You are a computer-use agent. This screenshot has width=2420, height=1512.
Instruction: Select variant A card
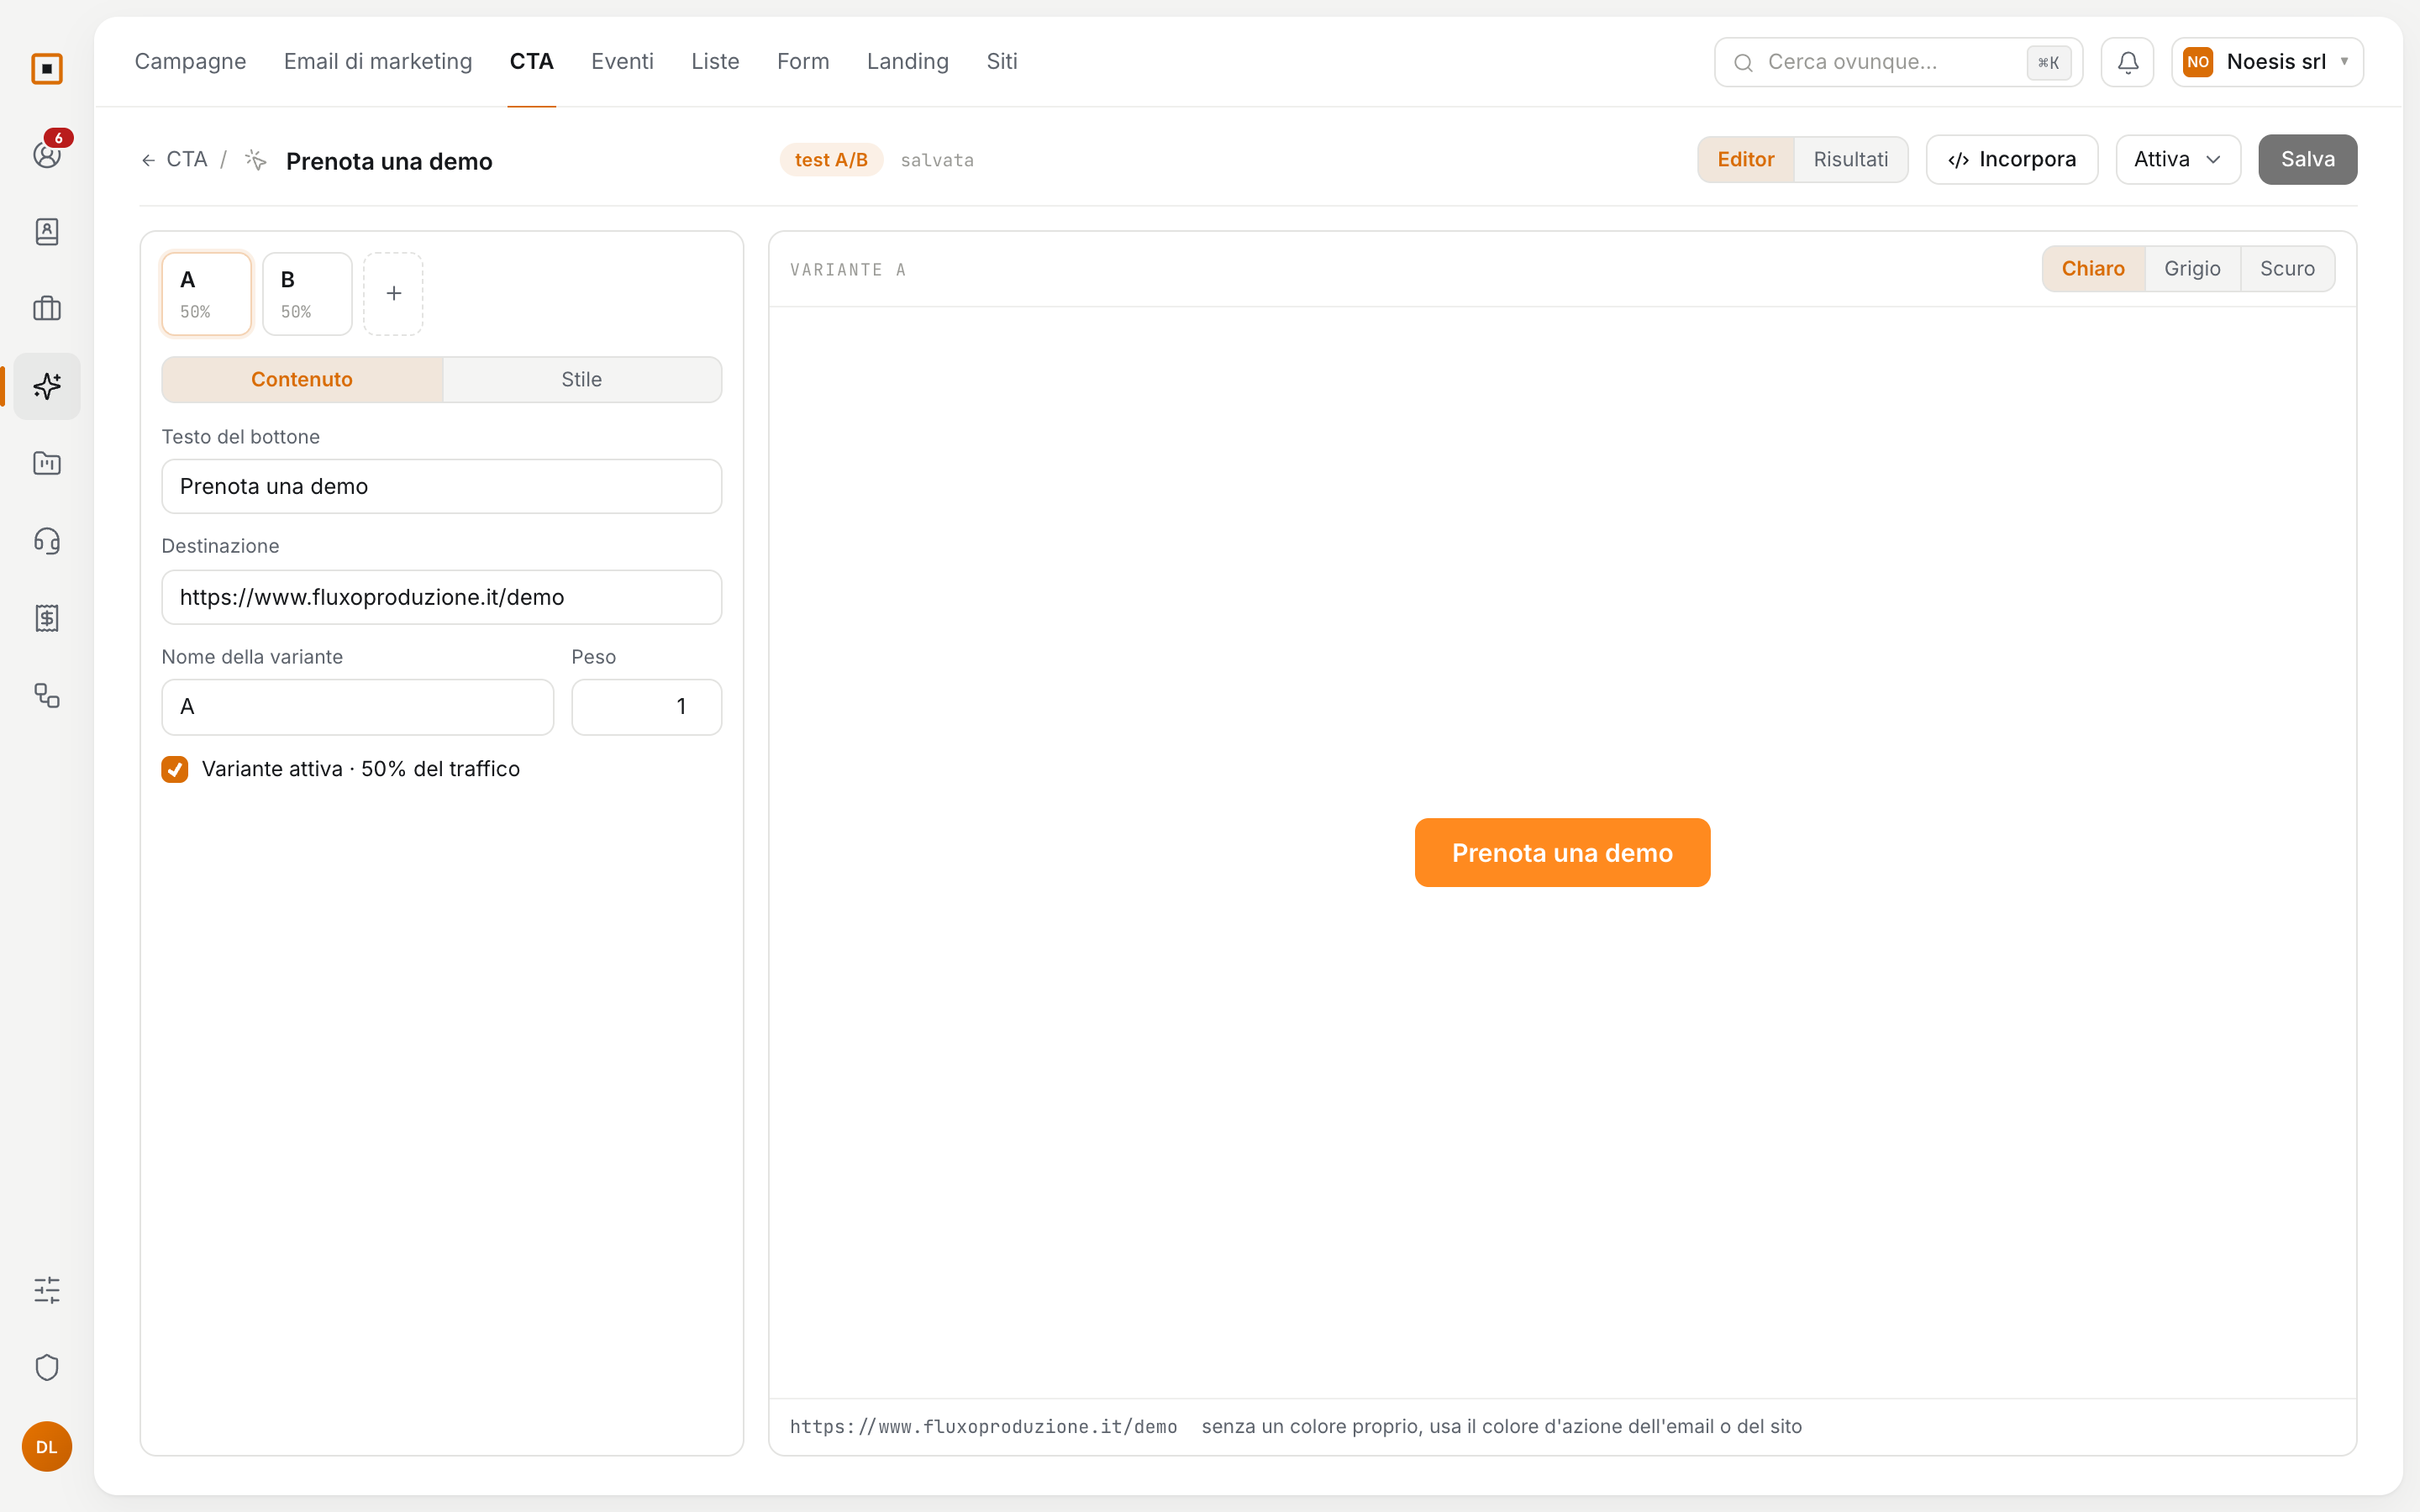coord(207,294)
